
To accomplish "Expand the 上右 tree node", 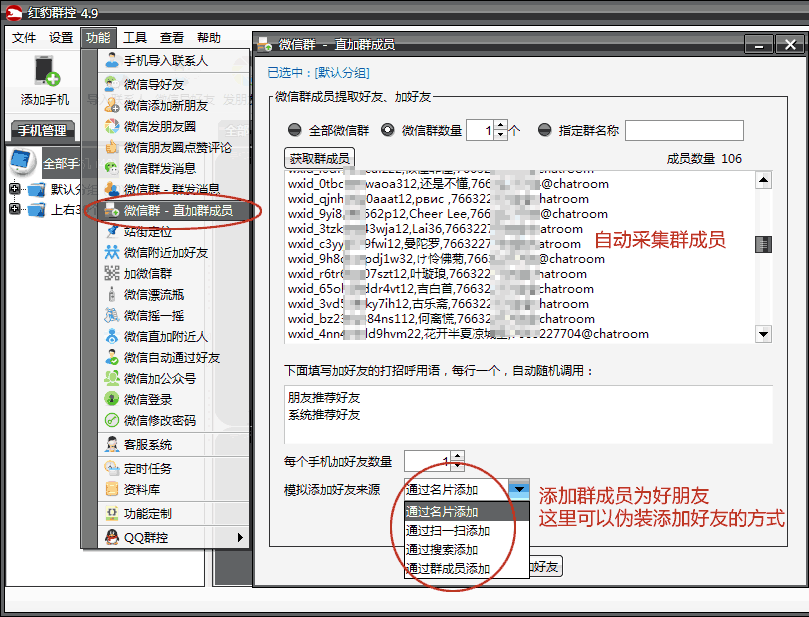I will 15,209.
